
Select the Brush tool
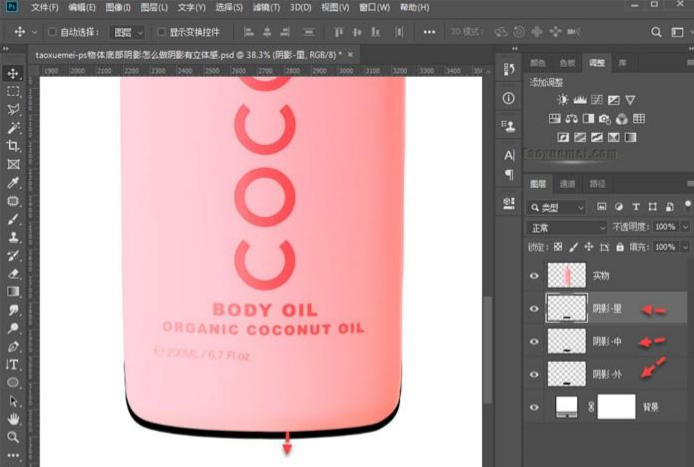coord(13,219)
